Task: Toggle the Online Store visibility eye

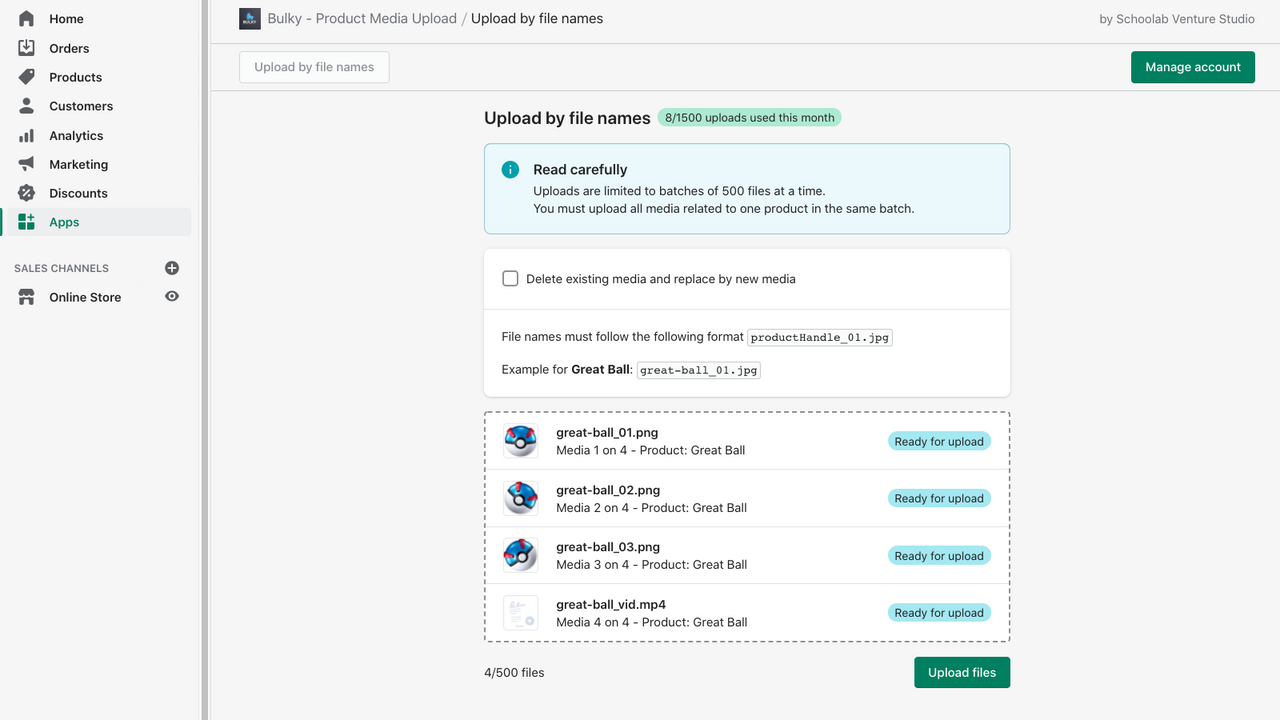Action: [x=171, y=296]
